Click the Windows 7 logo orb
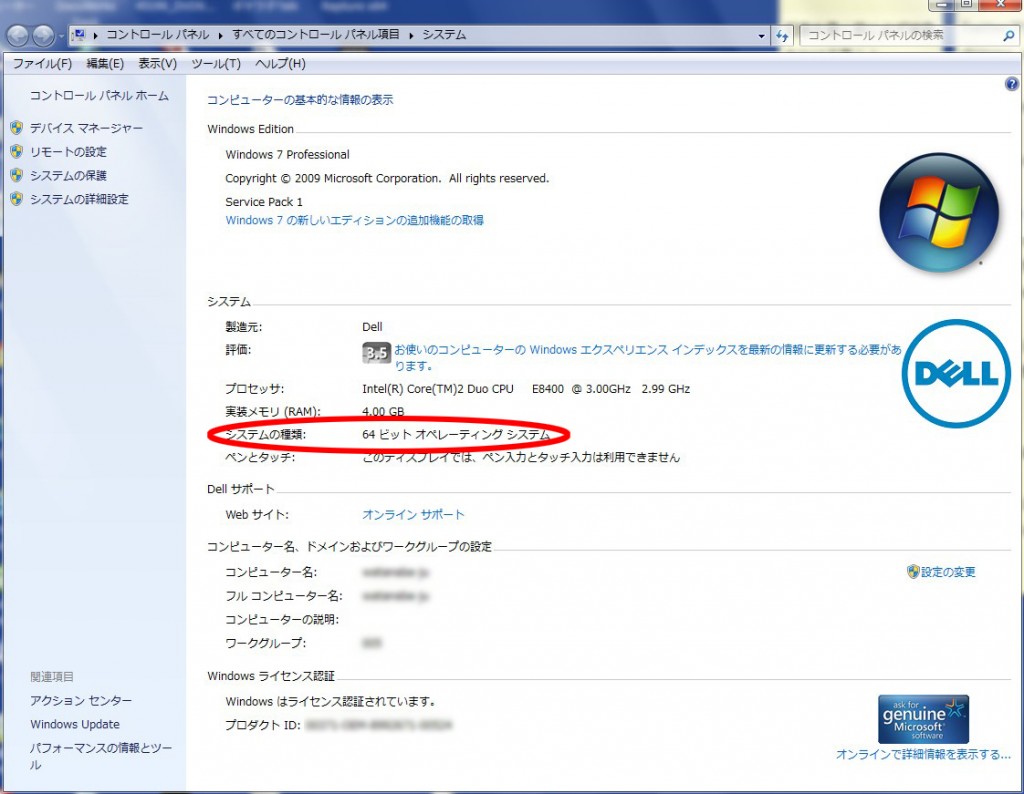Screen dimensions: 1024x794 tap(939, 212)
